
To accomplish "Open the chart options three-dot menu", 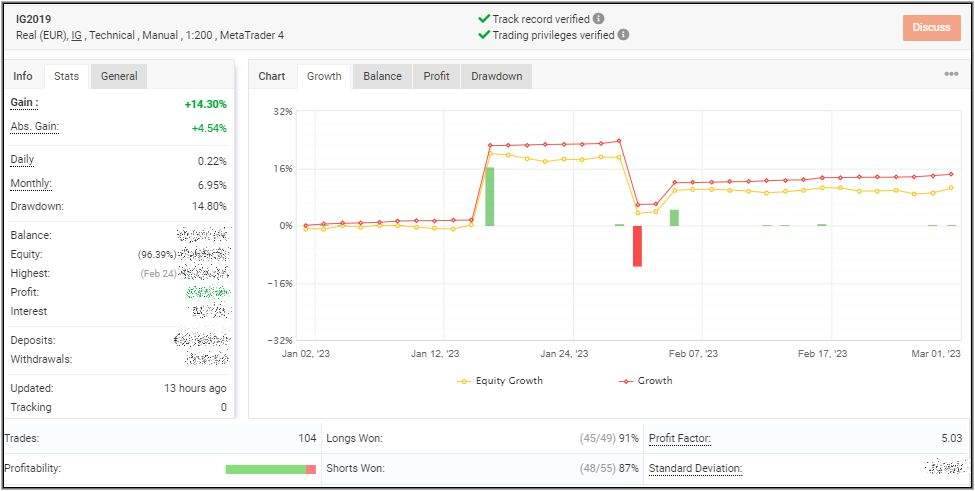I will pos(951,74).
